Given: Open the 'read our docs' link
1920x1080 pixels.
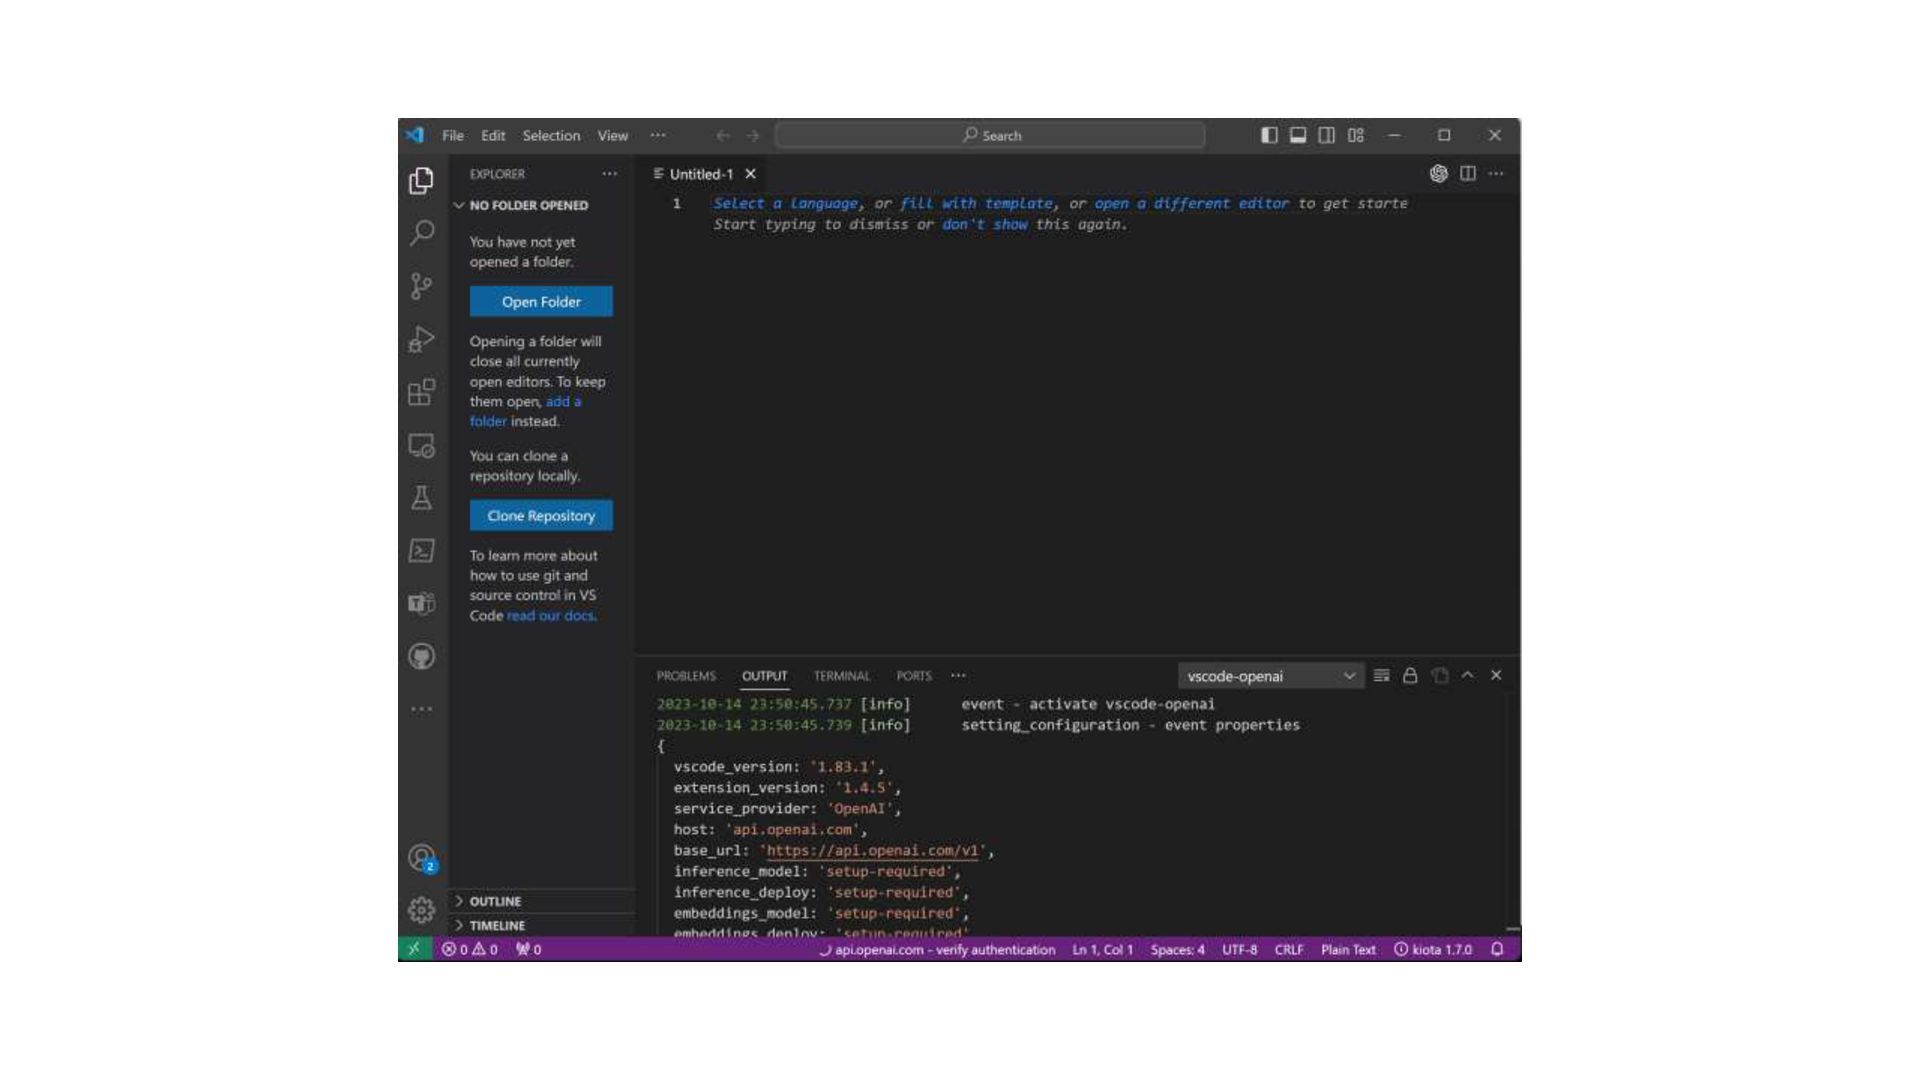Looking at the screenshot, I should click(x=551, y=616).
